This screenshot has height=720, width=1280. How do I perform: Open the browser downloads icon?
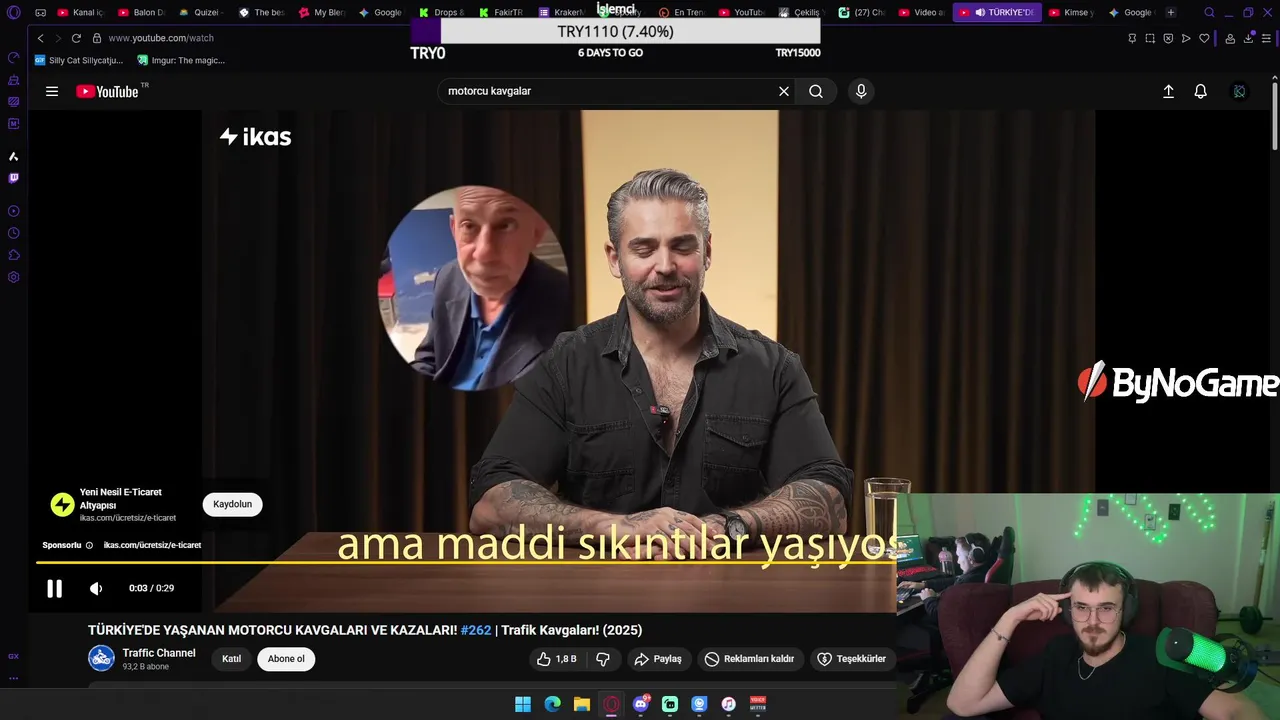pyautogui.click(x=1248, y=38)
